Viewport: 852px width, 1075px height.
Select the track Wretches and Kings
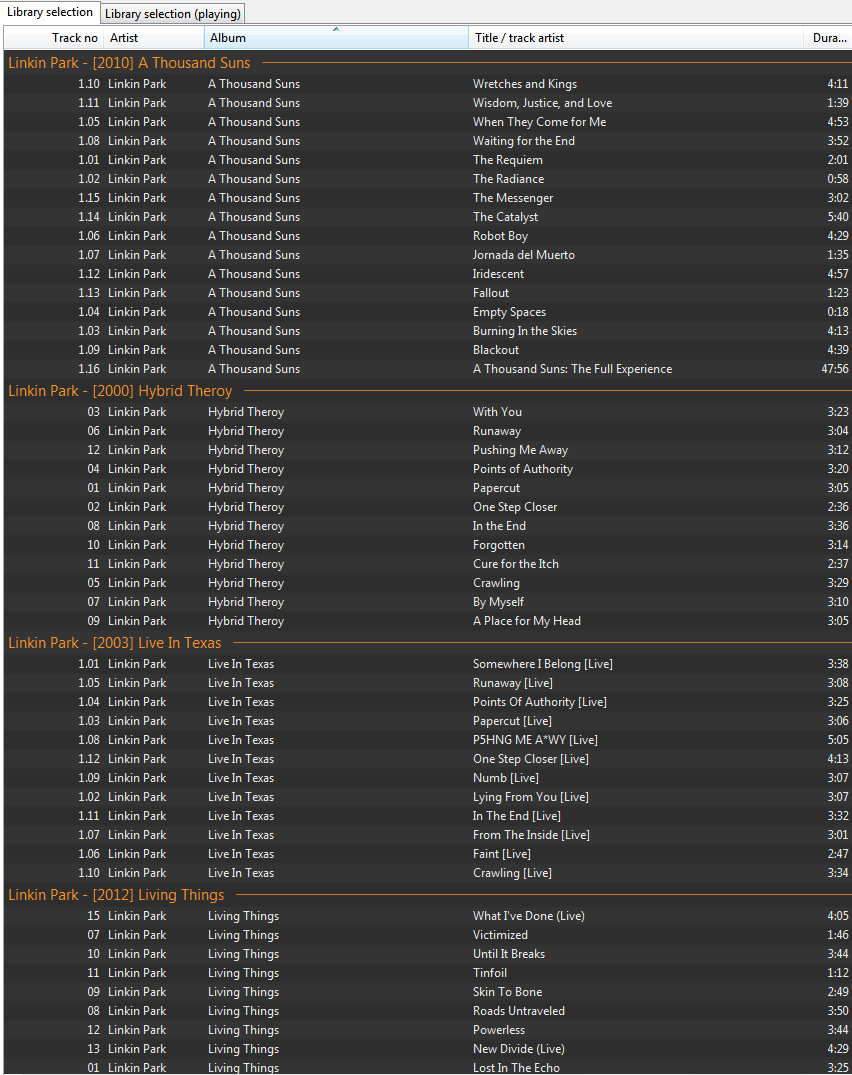coord(428,84)
